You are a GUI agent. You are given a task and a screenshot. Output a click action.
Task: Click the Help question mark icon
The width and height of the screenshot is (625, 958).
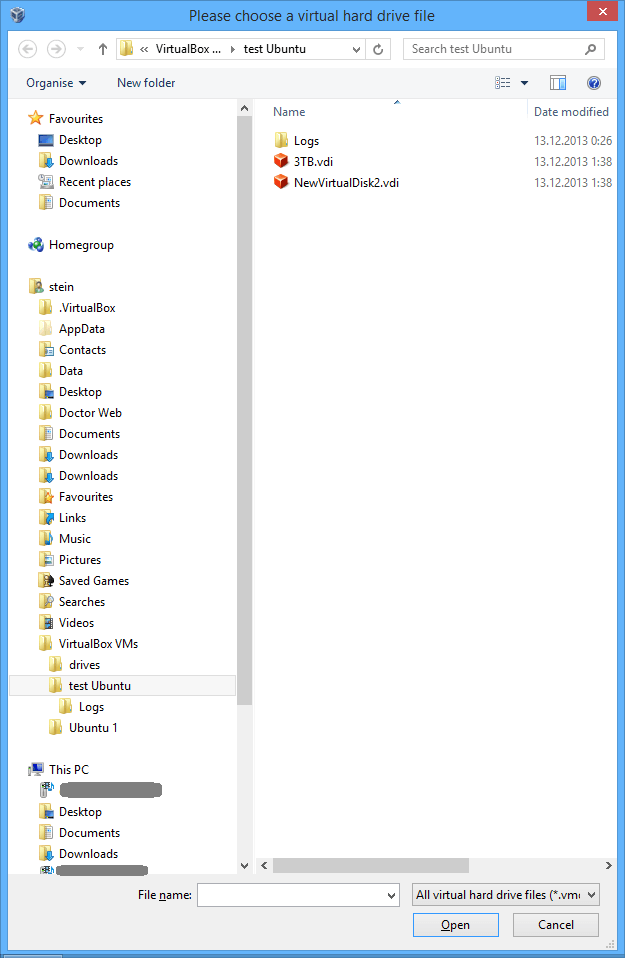pyautogui.click(x=594, y=83)
